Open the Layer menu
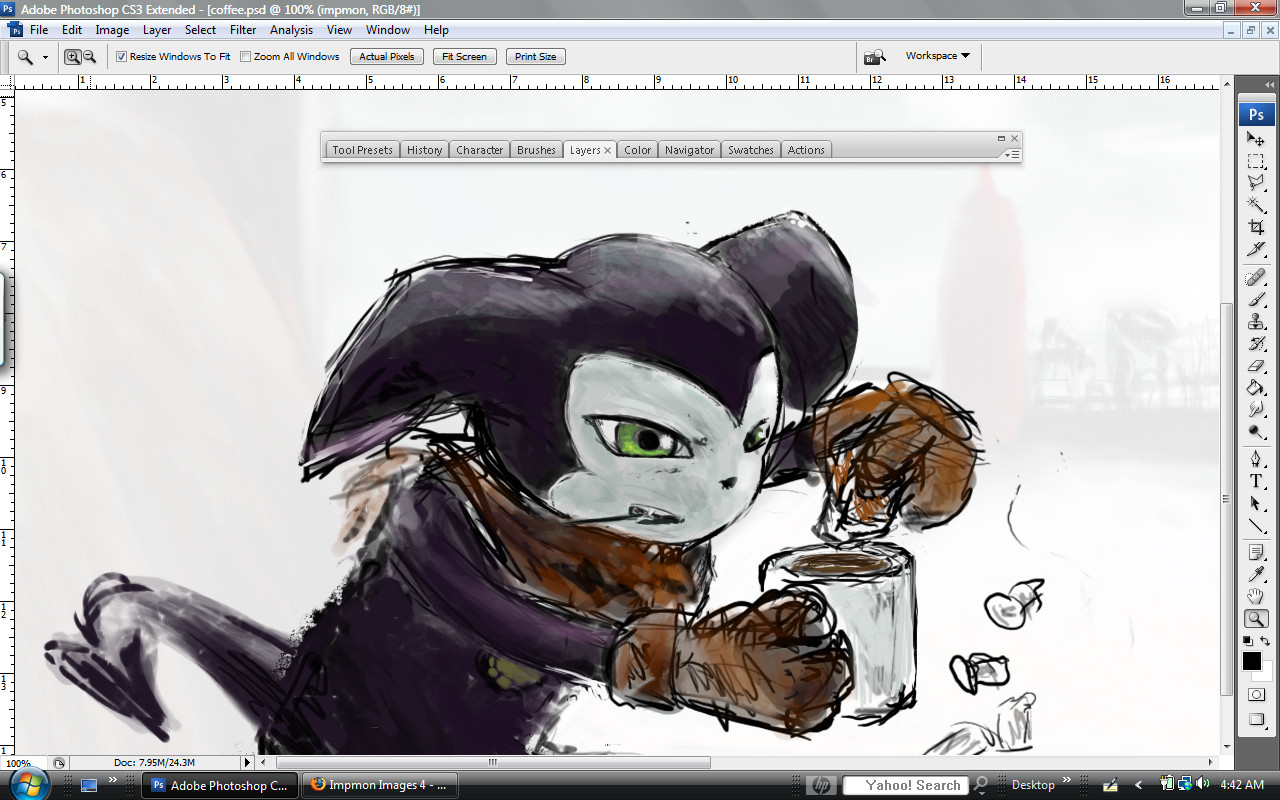Screen dimensions: 1280x800 pos(157,30)
